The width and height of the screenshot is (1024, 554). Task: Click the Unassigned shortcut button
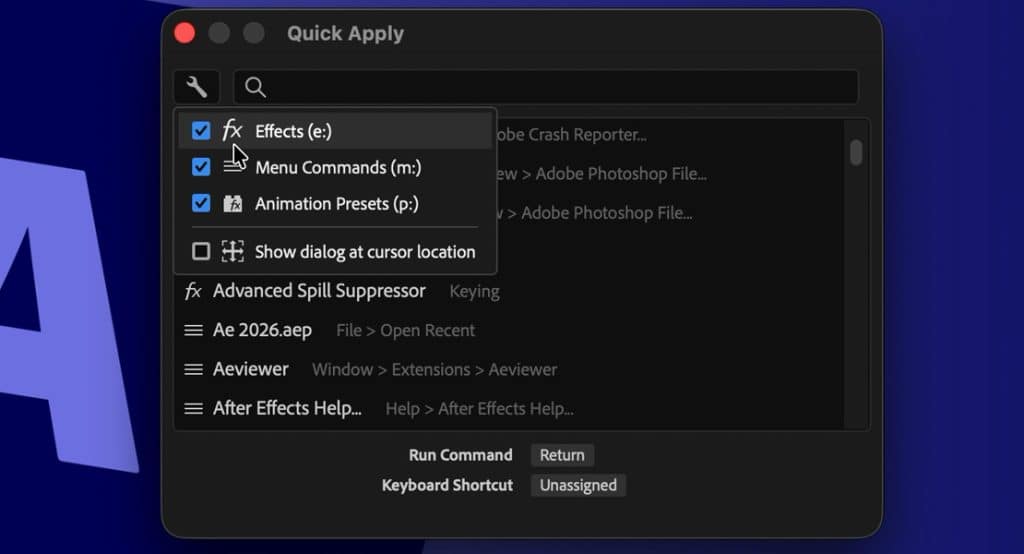click(578, 485)
